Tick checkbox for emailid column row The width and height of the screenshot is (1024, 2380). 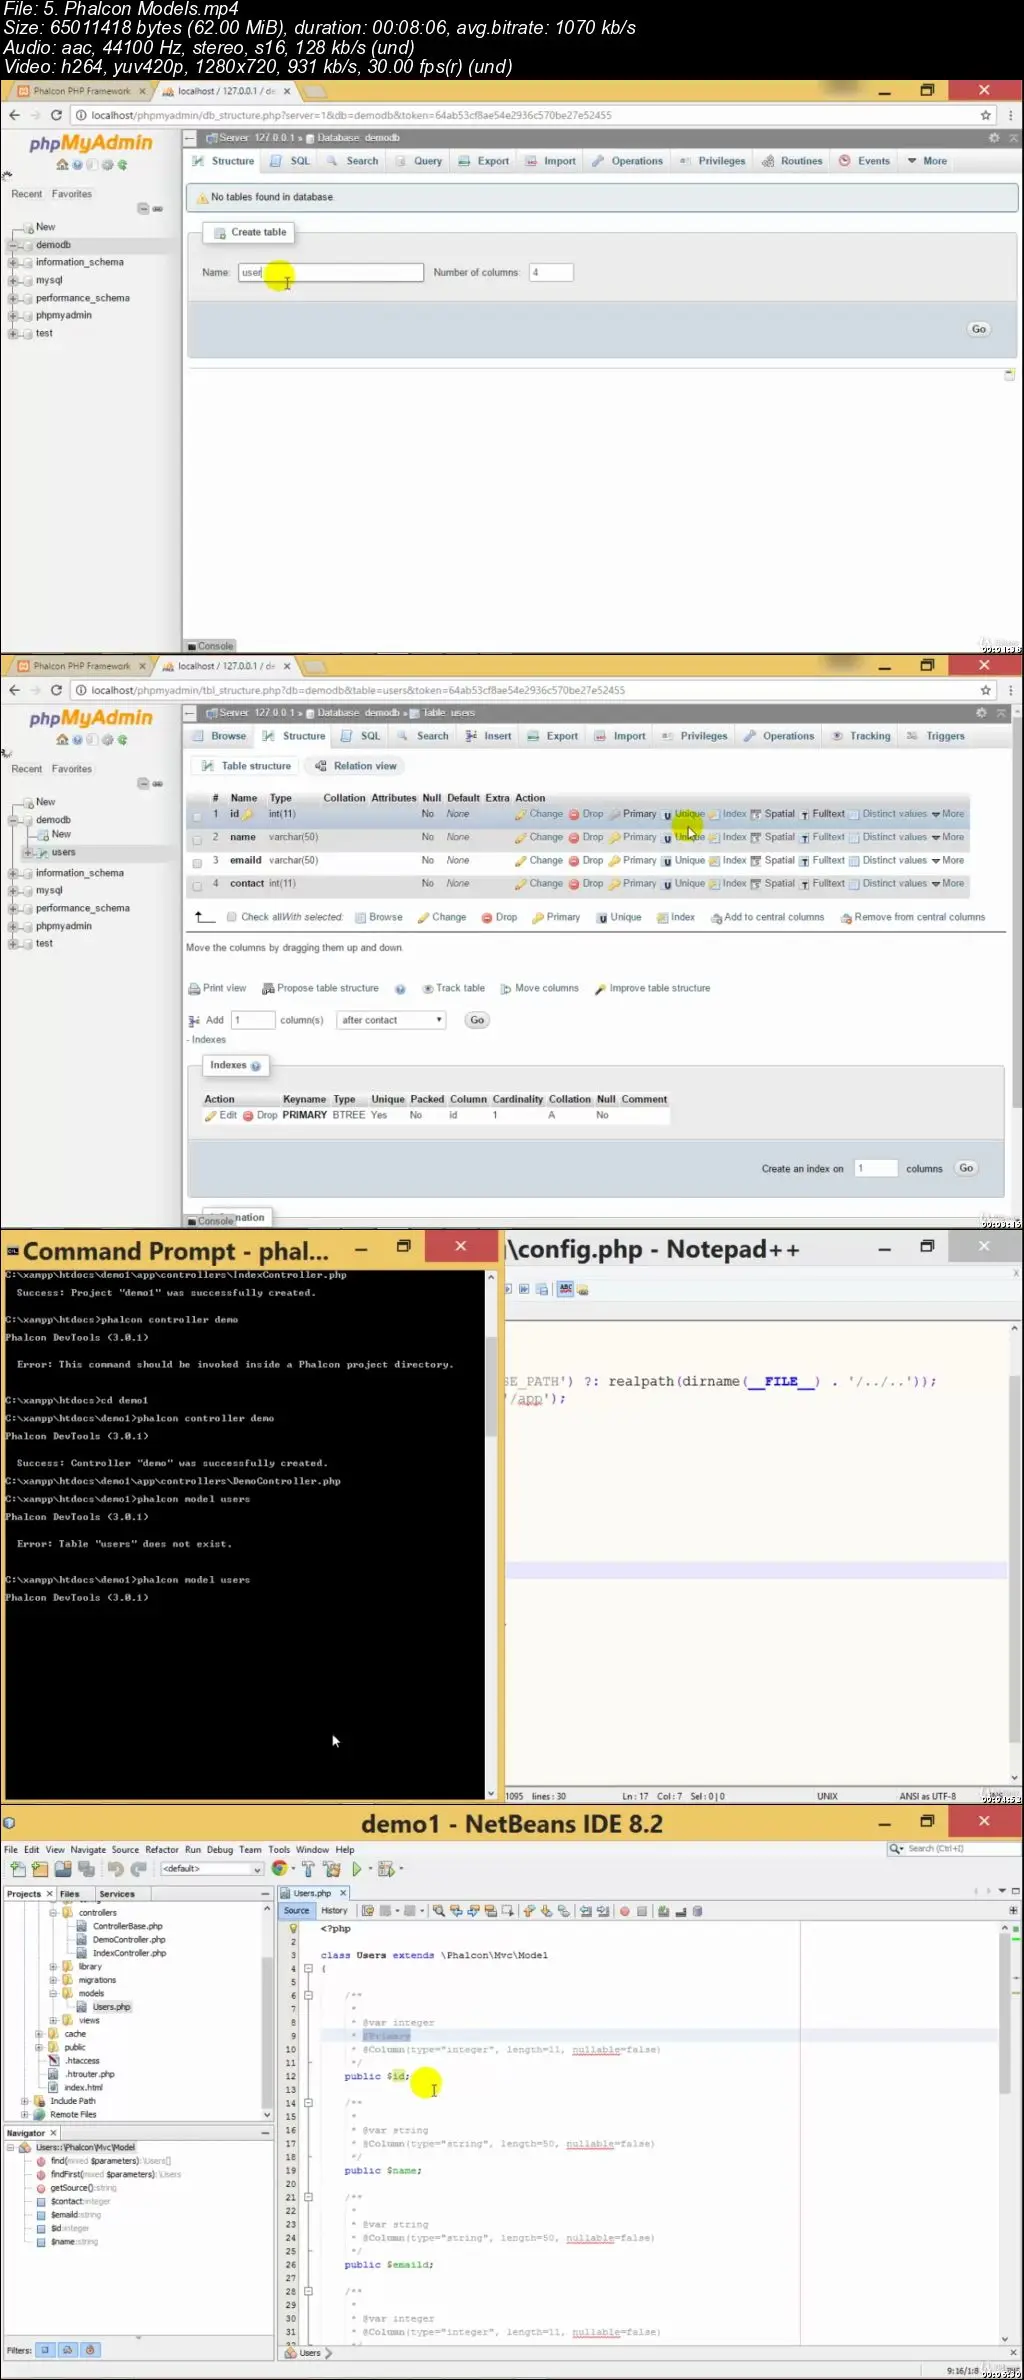pos(197,863)
